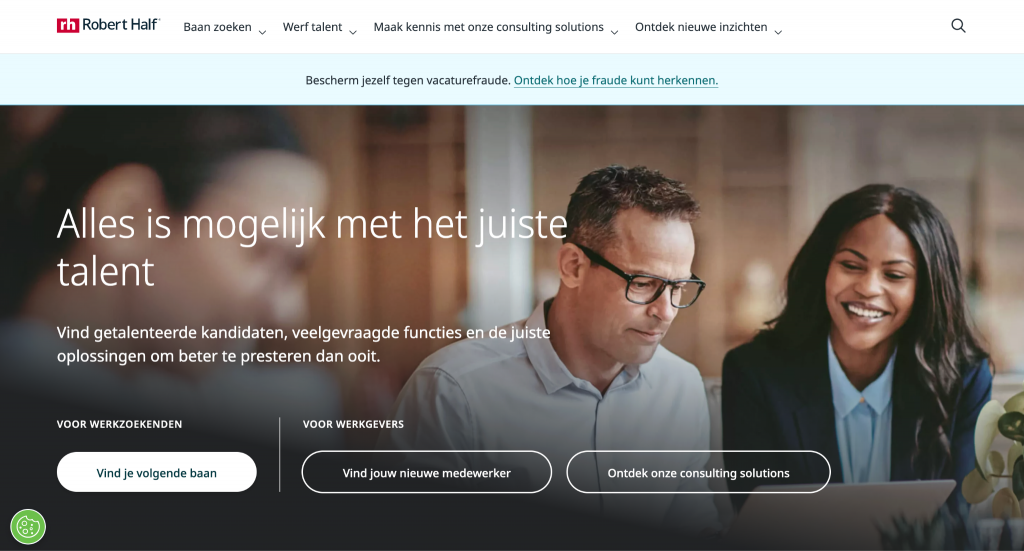Follow the fraude herkennen link

(616, 80)
